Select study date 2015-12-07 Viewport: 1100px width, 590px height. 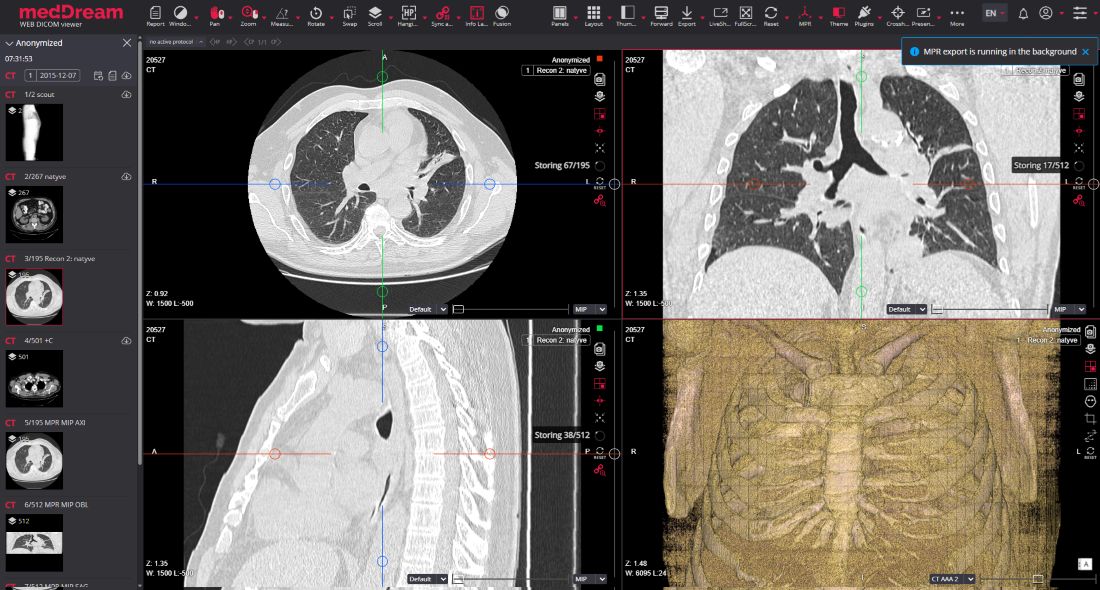click(x=52, y=75)
